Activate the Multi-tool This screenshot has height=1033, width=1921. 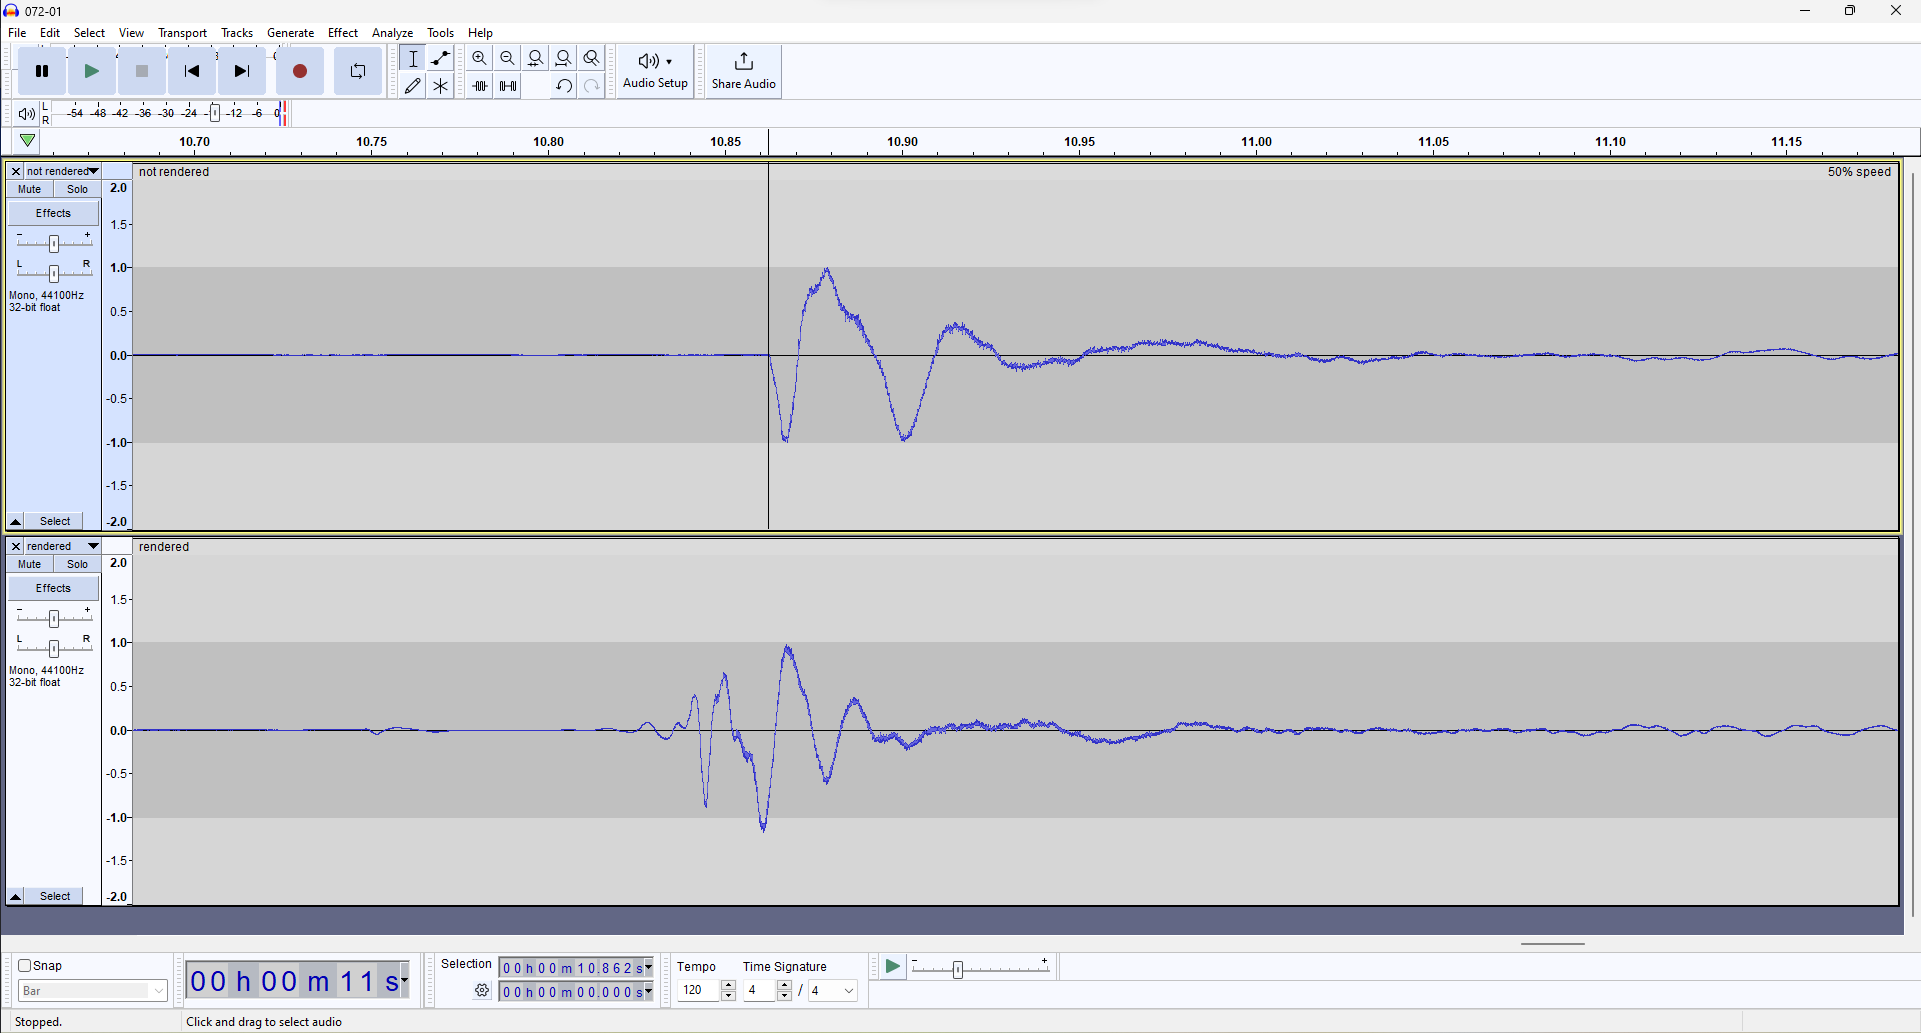tap(440, 85)
